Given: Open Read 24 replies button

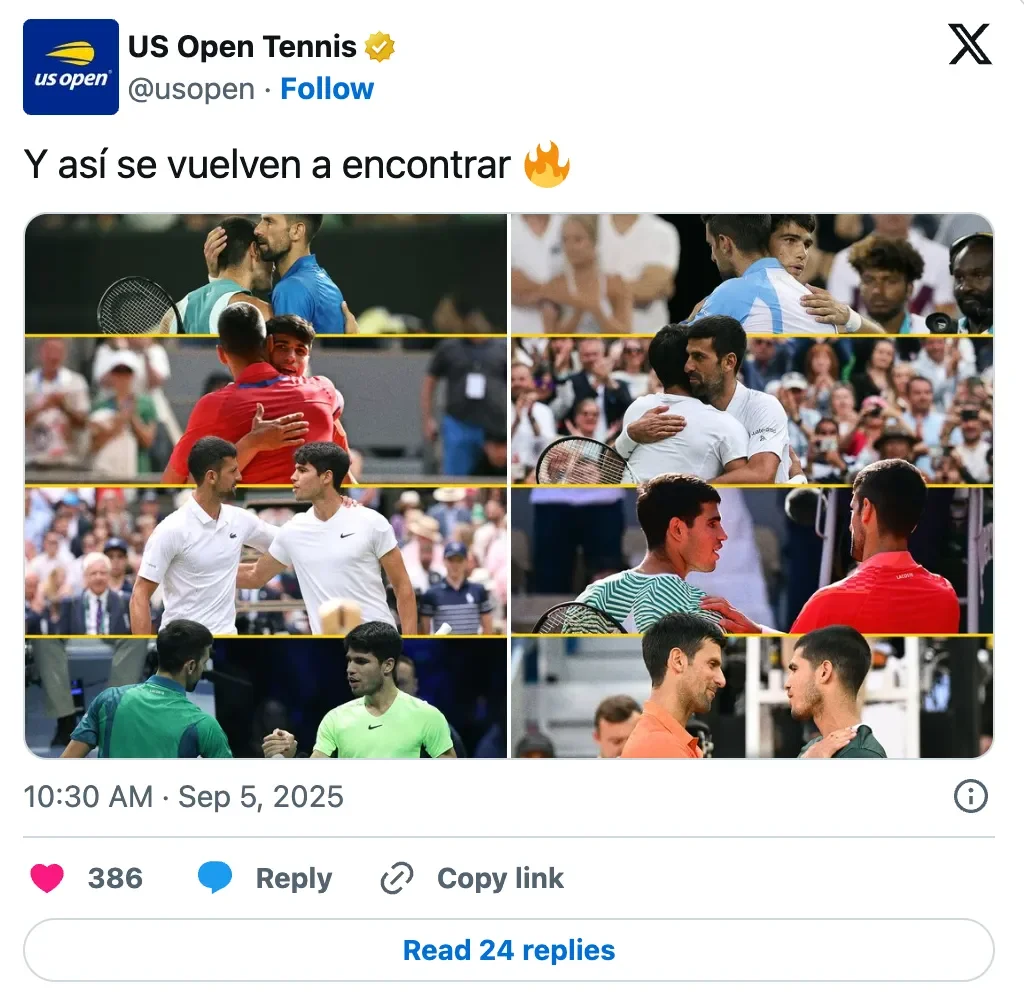Looking at the screenshot, I should (509, 950).
